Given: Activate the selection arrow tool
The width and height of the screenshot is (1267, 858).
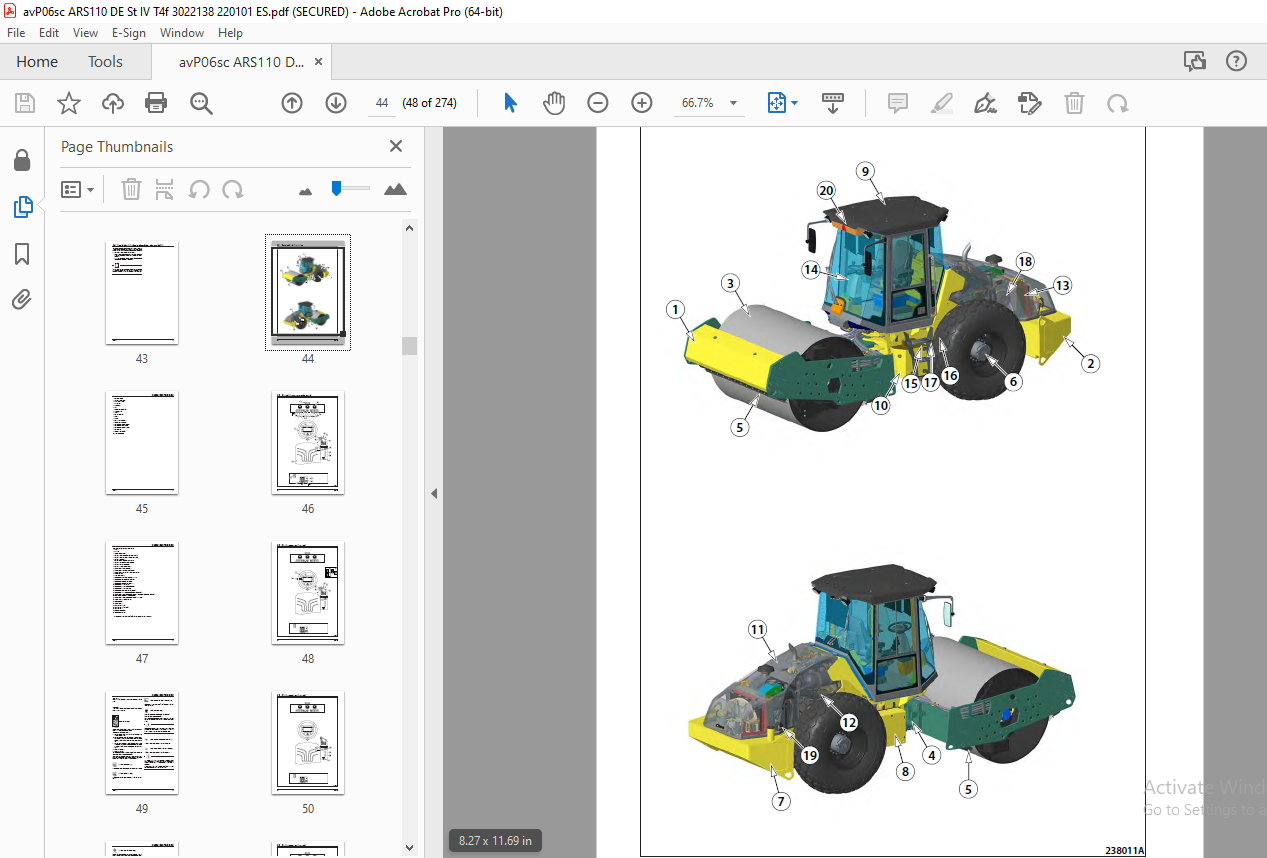Looking at the screenshot, I should point(511,103).
